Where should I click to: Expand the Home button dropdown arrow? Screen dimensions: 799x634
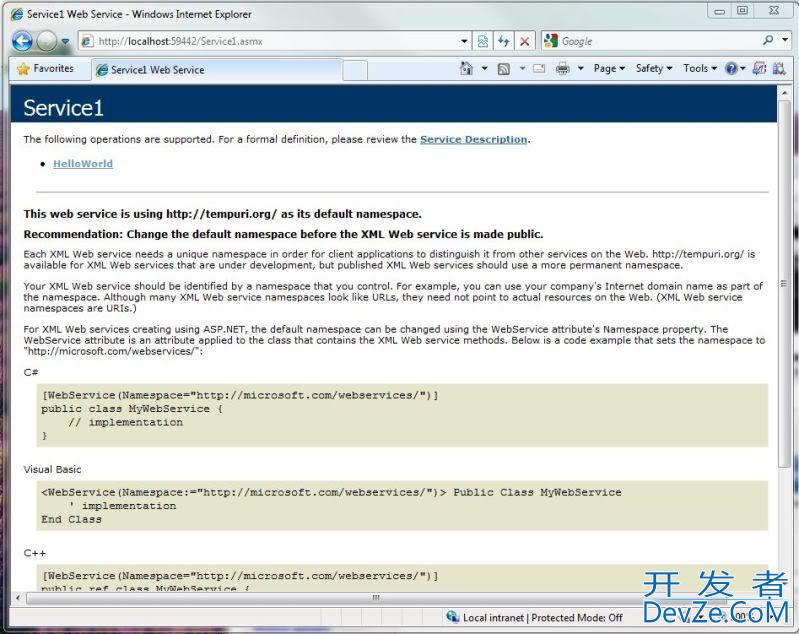(x=484, y=68)
